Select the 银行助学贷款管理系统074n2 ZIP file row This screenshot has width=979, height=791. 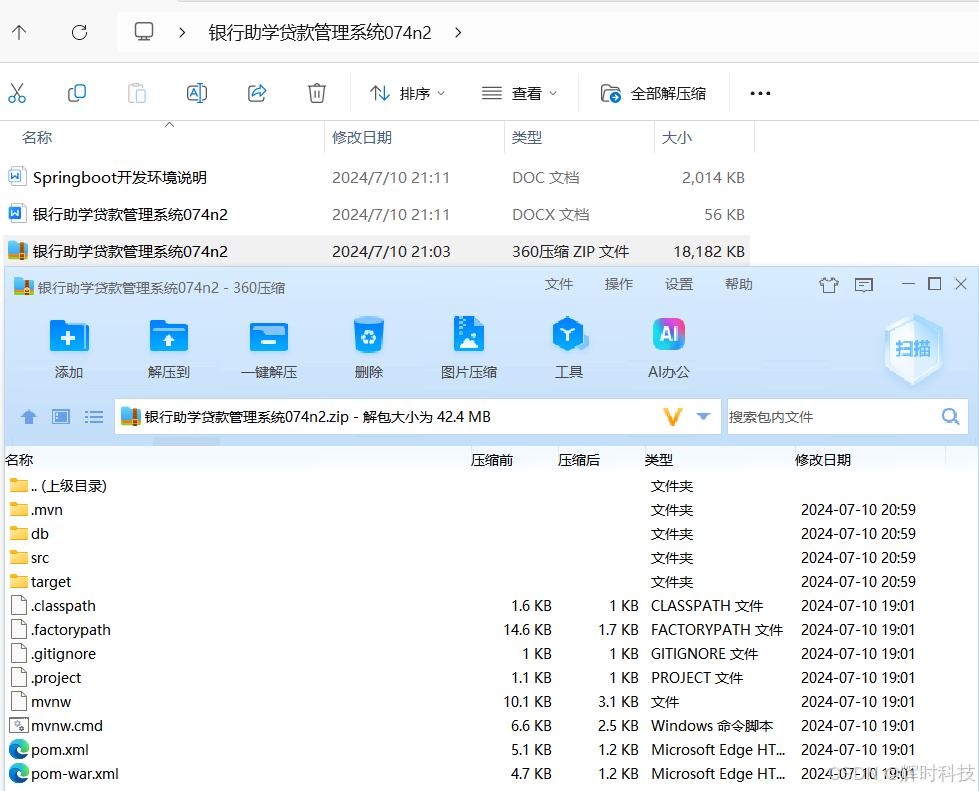[376, 251]
